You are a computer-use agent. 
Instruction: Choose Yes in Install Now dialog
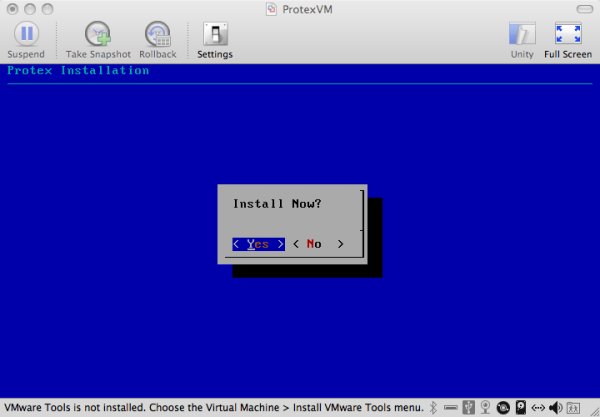(258, 244)
